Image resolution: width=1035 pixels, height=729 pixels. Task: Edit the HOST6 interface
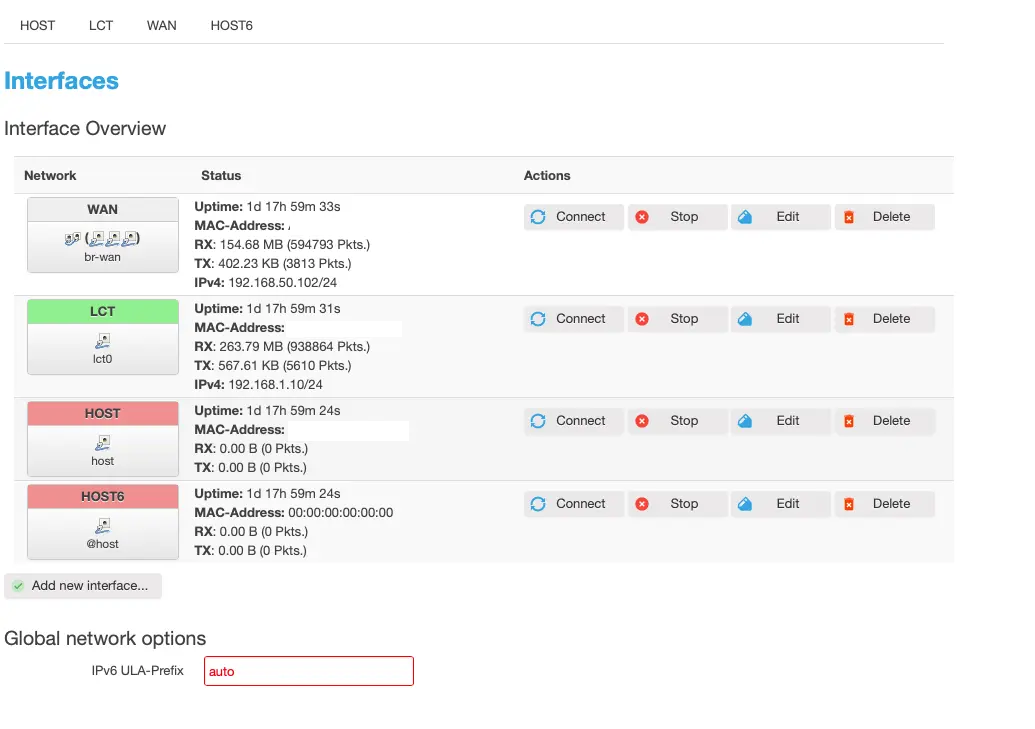pyautogui.click(x=781, y=504)
